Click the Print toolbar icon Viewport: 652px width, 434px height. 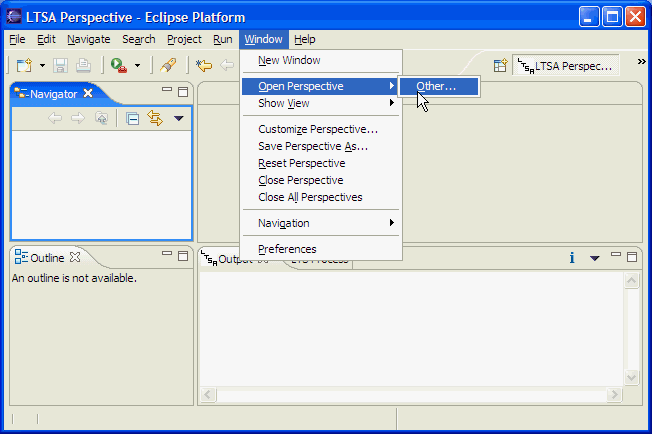(x=83, y=65)
